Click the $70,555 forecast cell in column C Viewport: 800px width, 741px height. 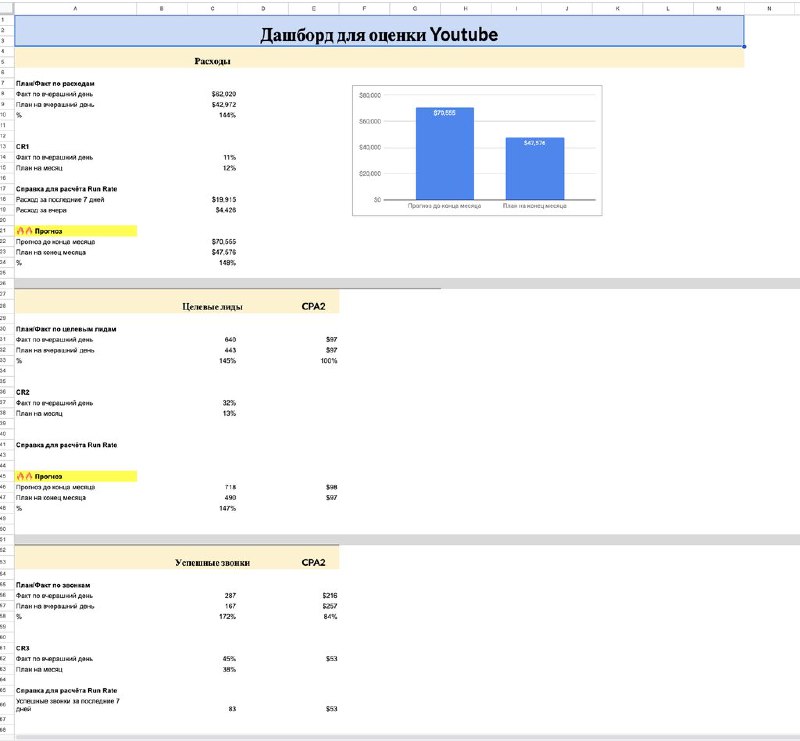point(223,242)
